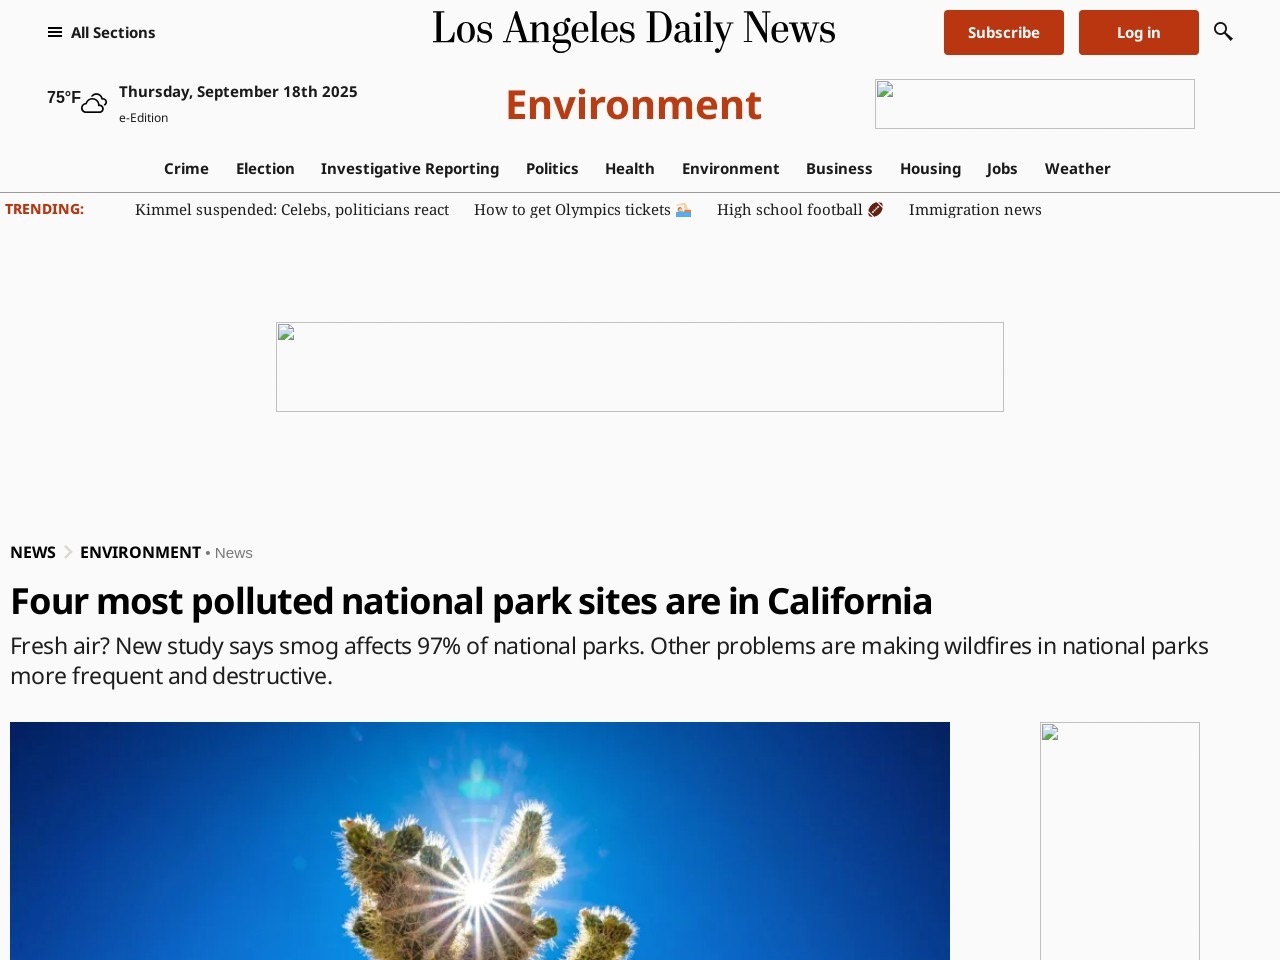Click the All Sections hamburger menu

(101, 32)
